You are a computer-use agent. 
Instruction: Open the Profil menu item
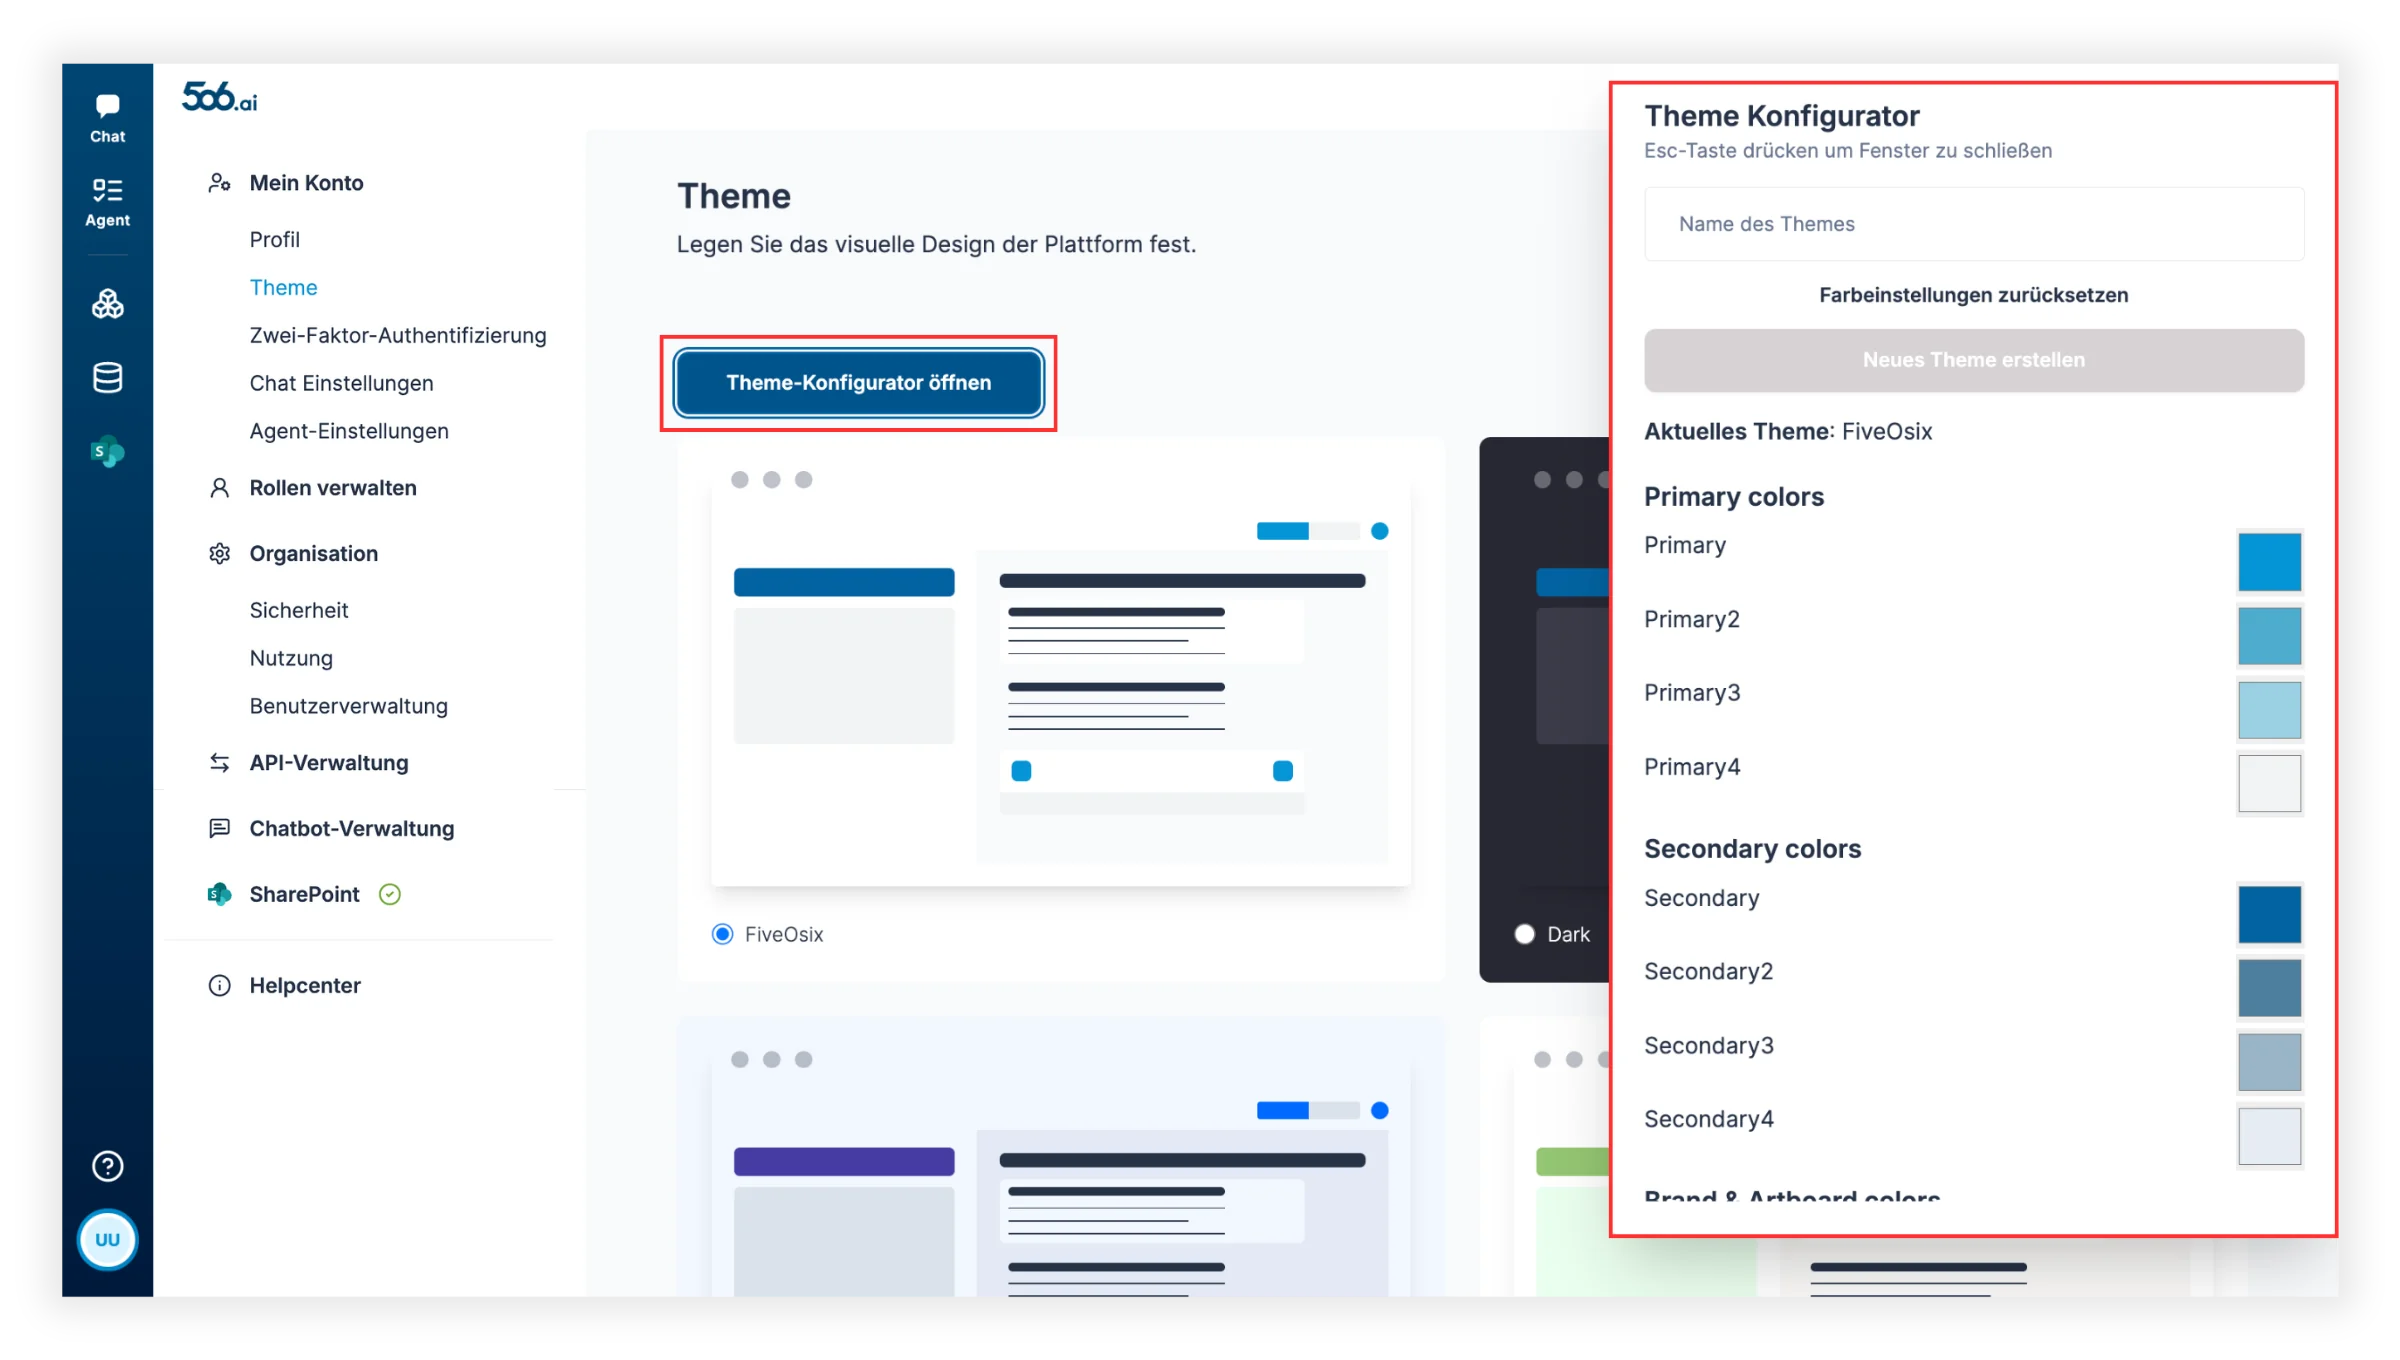(x=275, y=239)
